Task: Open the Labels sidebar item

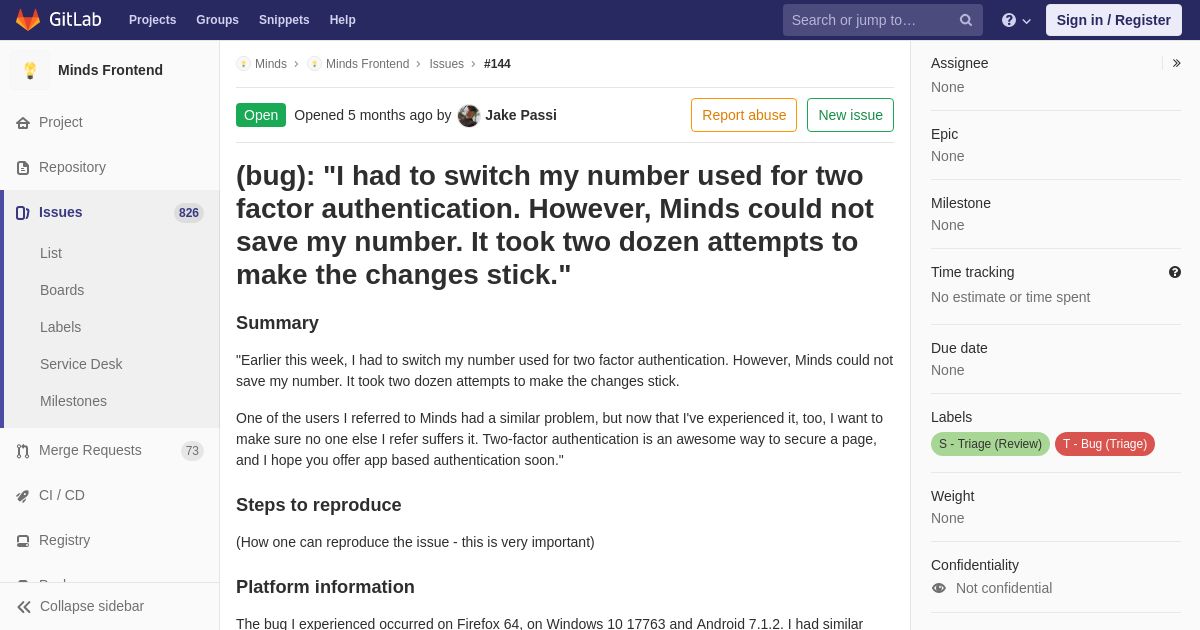Action: [x=60, y=327]
